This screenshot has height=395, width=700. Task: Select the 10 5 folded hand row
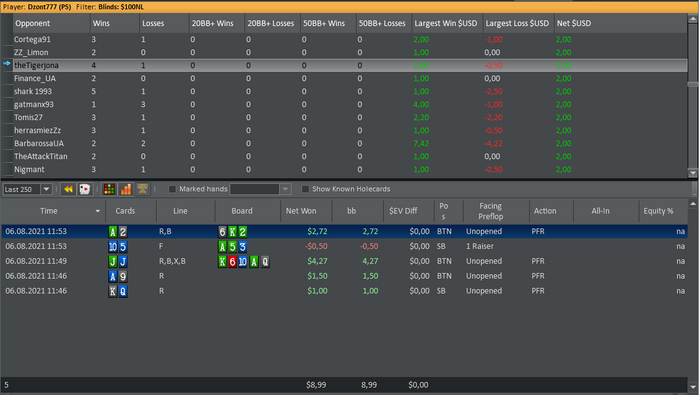344,246
